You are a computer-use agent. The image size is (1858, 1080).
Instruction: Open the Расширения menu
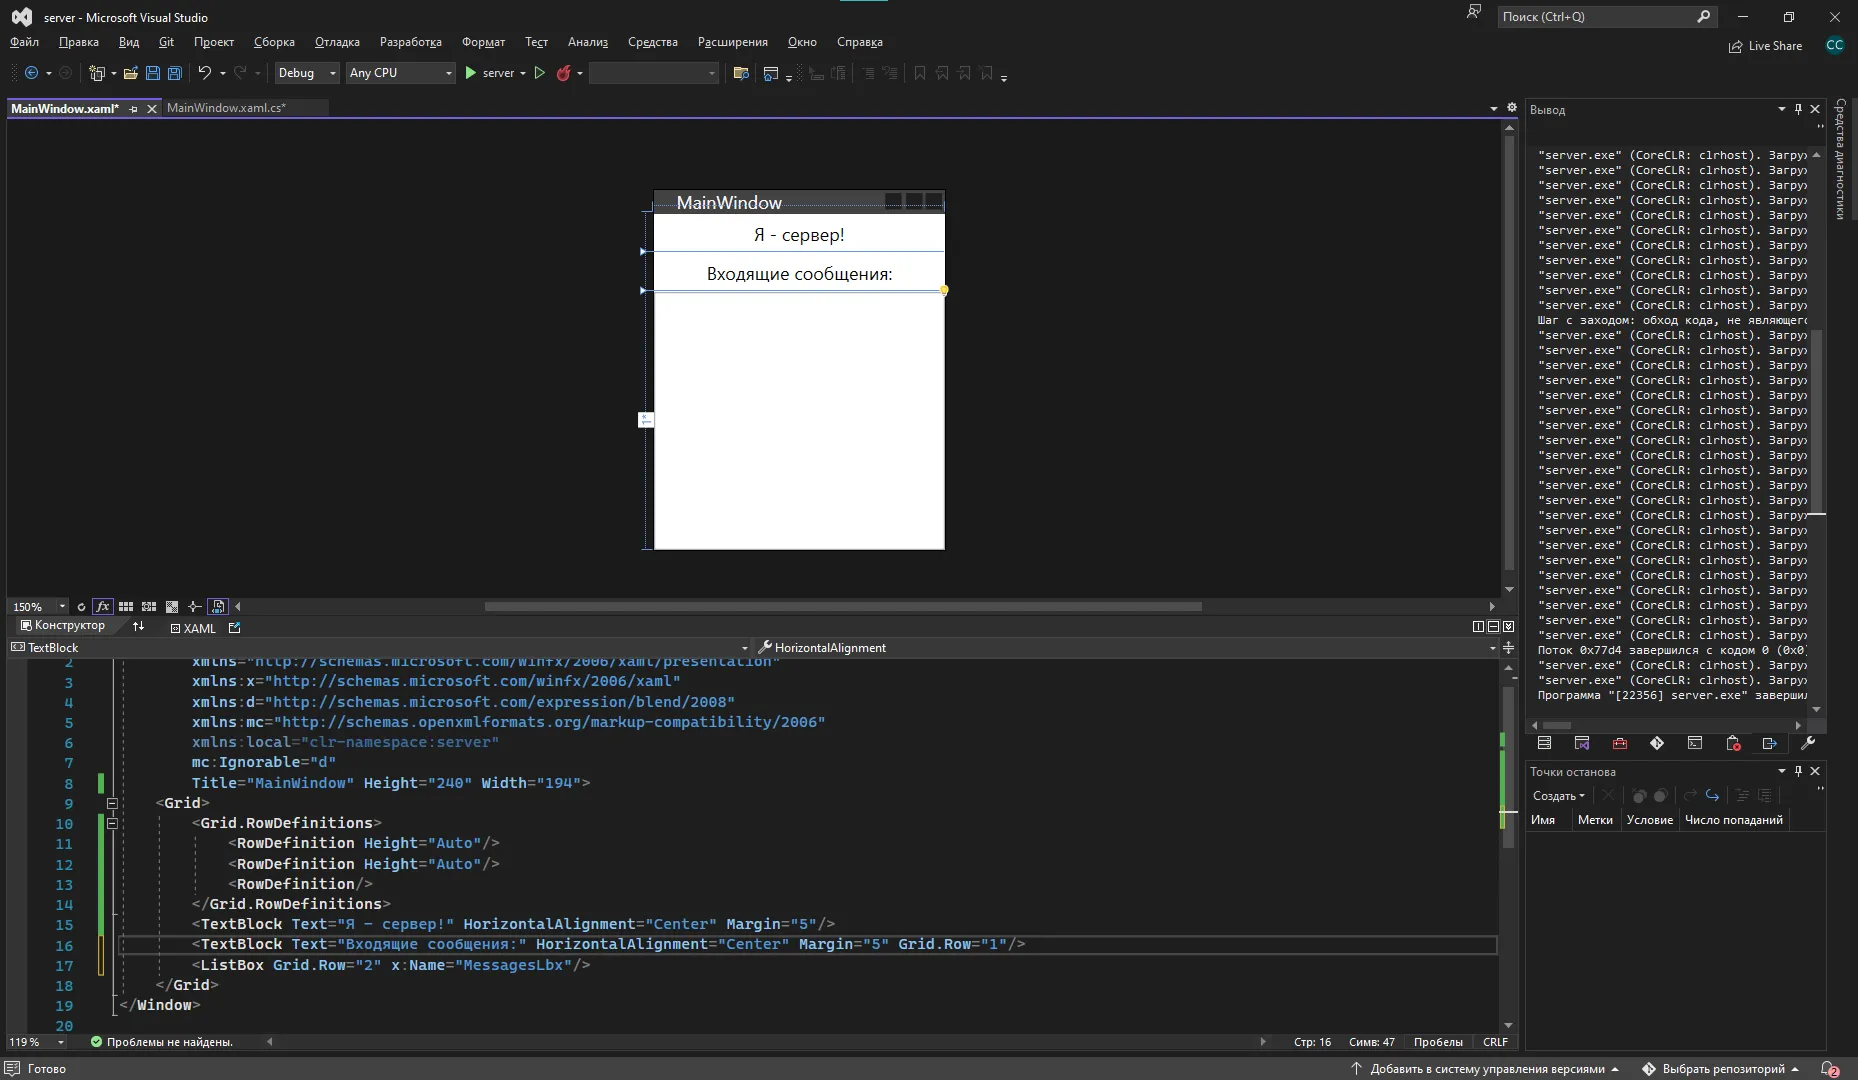click(x=733, y=42)
